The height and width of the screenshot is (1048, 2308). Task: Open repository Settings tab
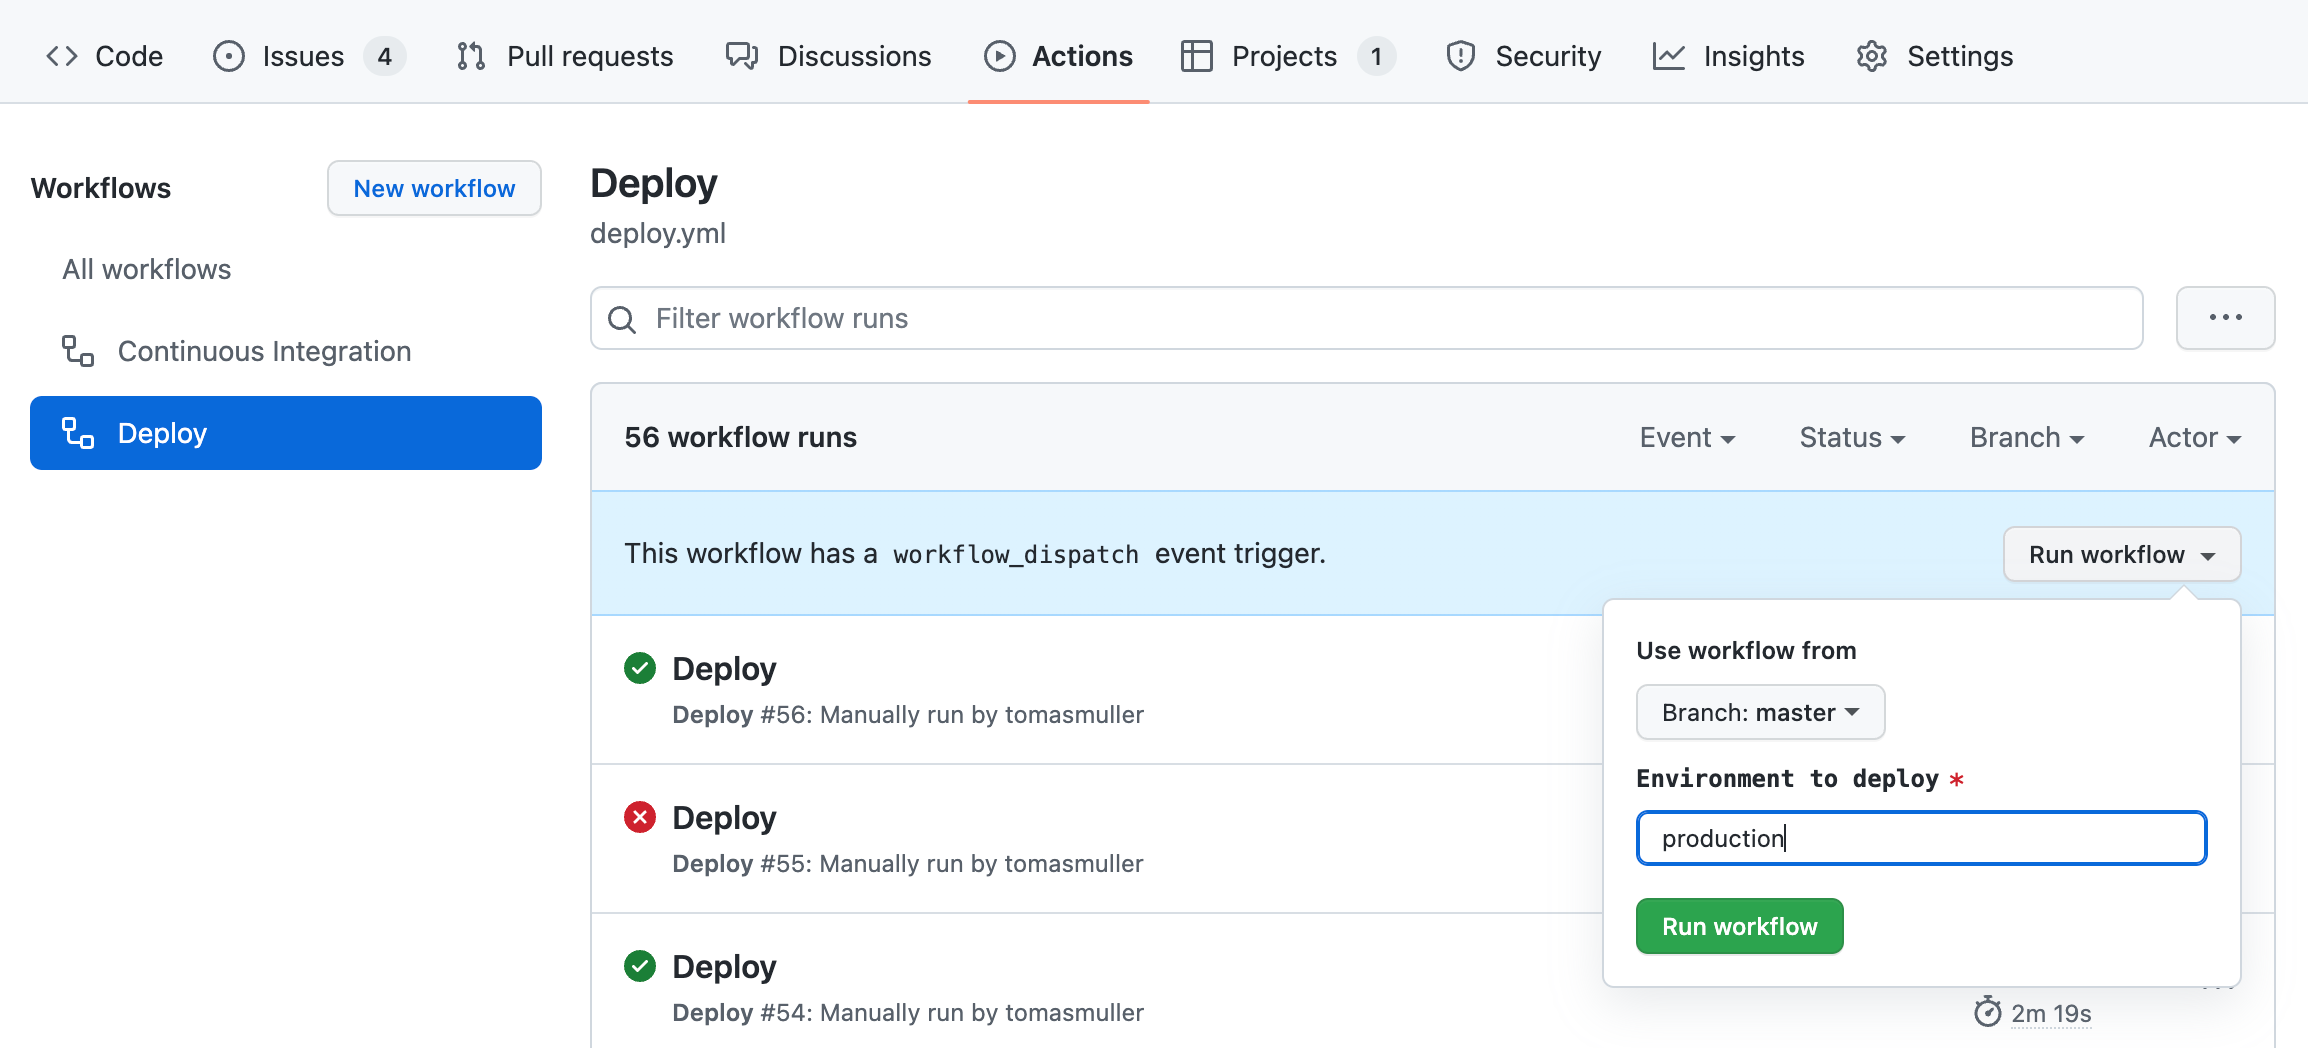point(1934,56)
